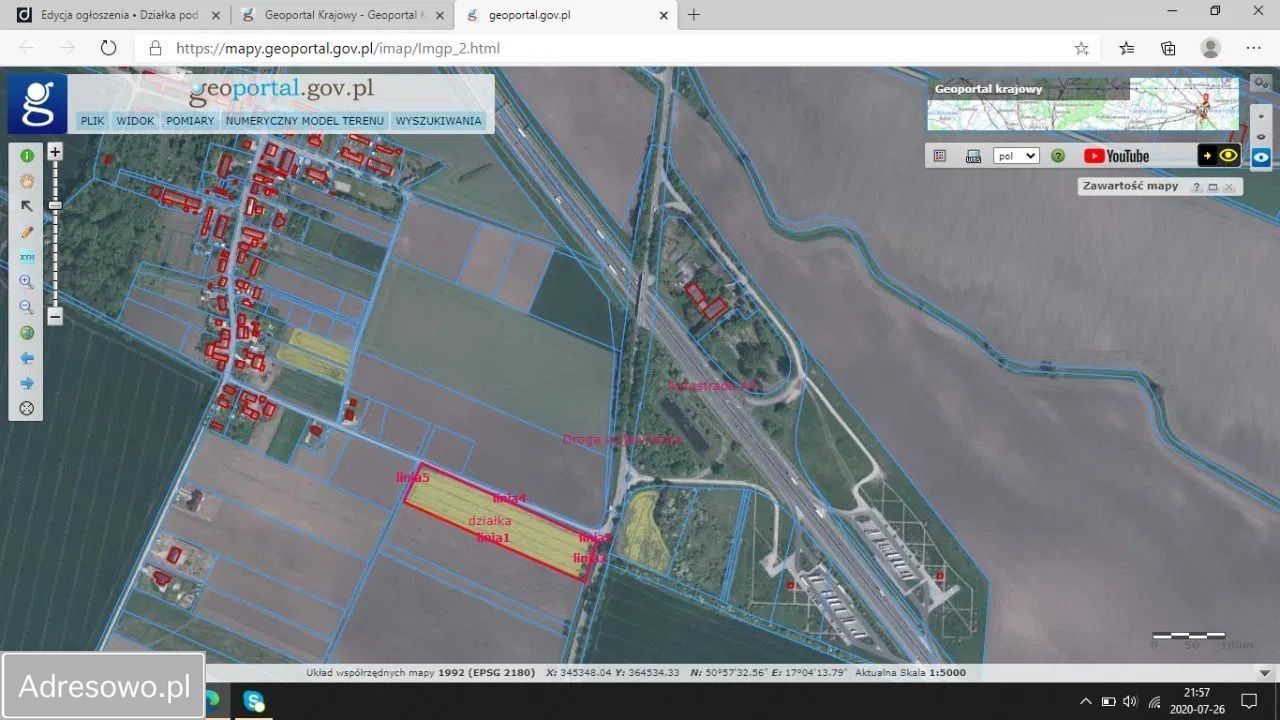Click the address bar URL field
This screenshot has width=1280, height=720.
point(610,48)
